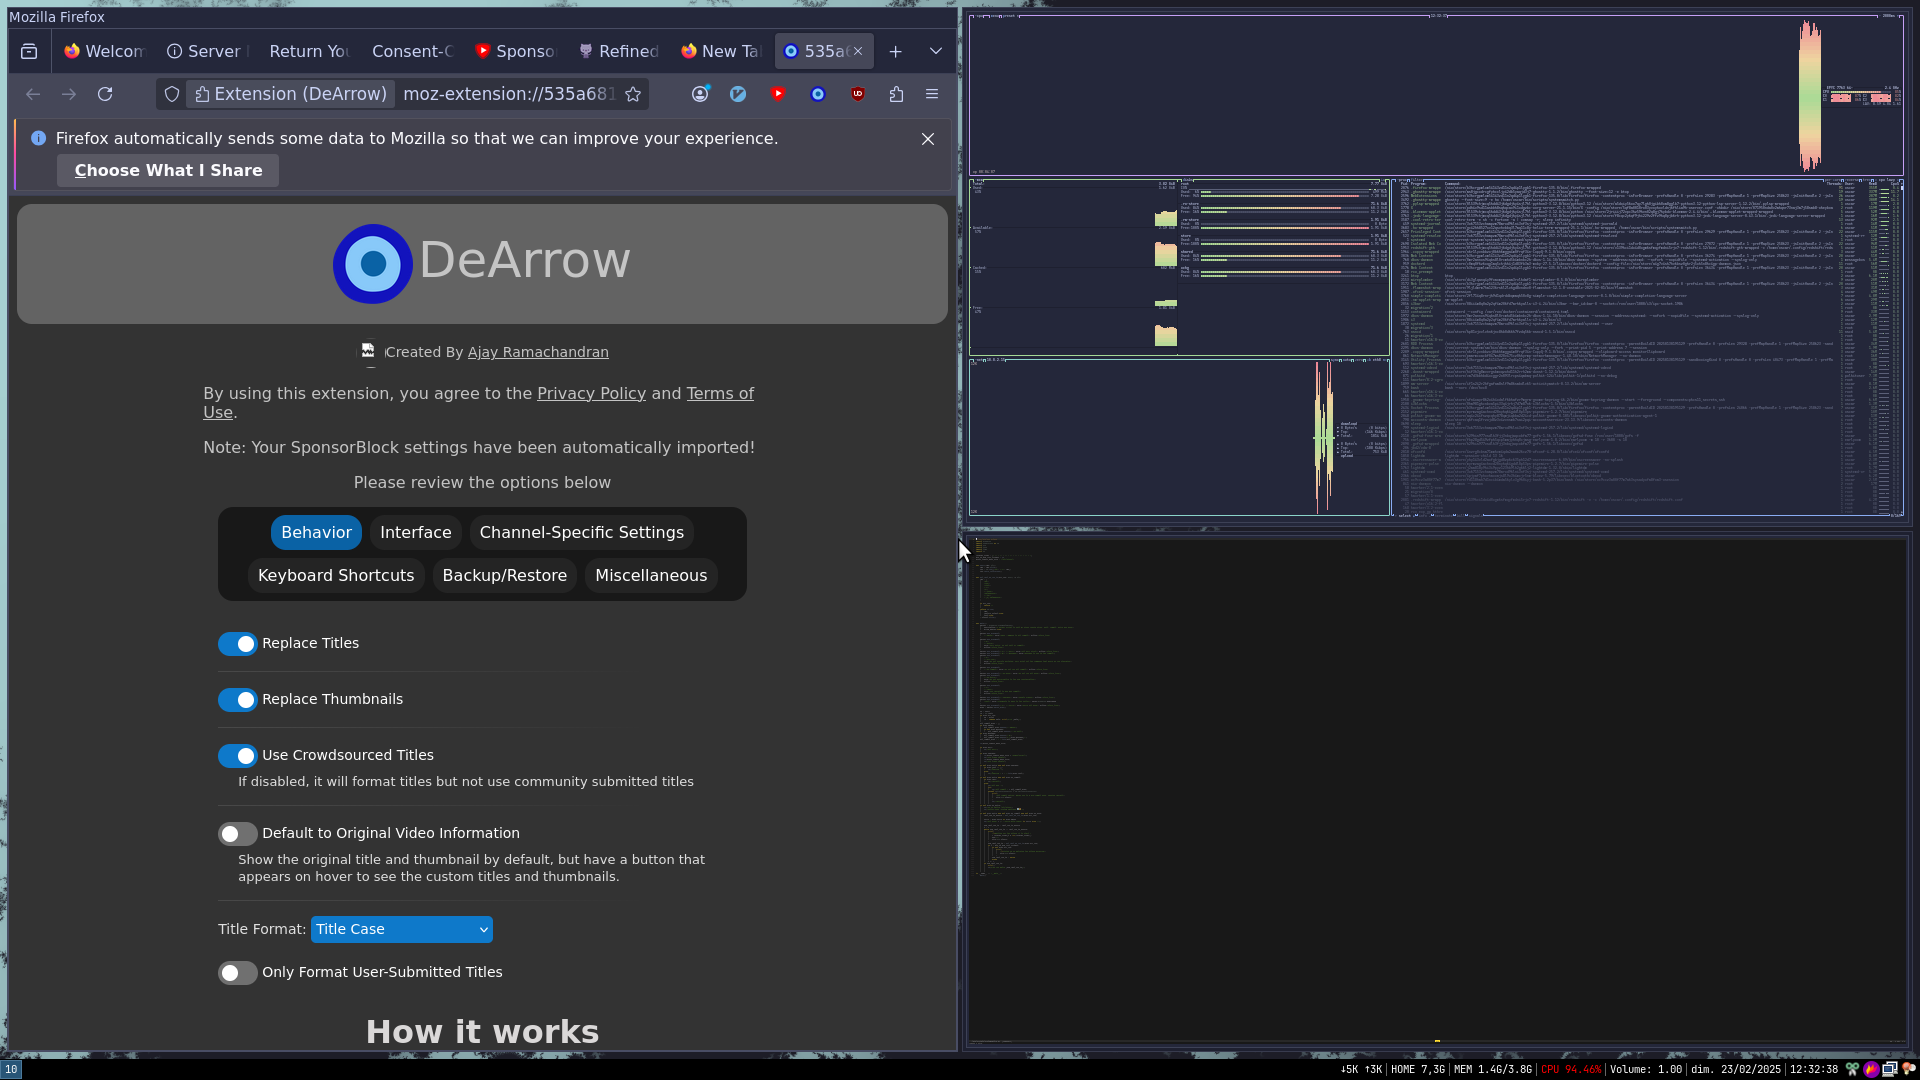Select the Behavior settings tab
1920x1080 pixels.
click(316, 533)
